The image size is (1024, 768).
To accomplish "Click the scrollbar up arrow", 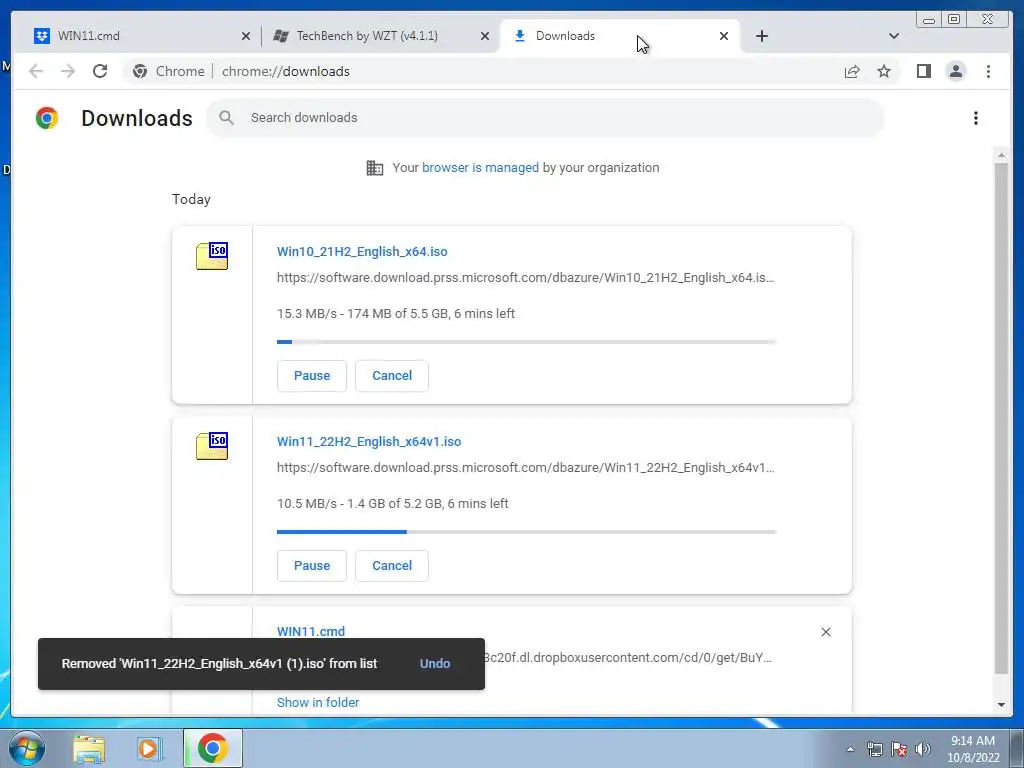I will [x=1001, y=155].
